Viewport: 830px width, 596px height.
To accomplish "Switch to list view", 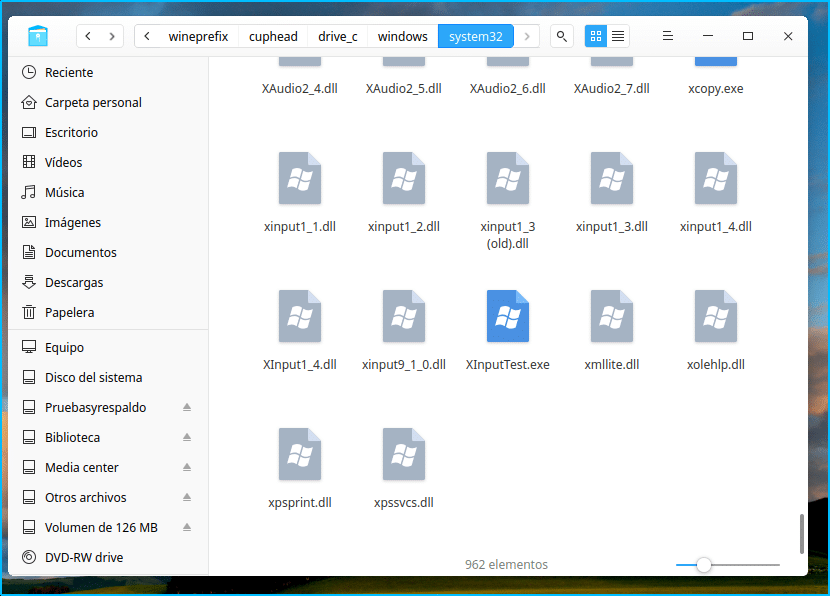I will coord(618,36).
